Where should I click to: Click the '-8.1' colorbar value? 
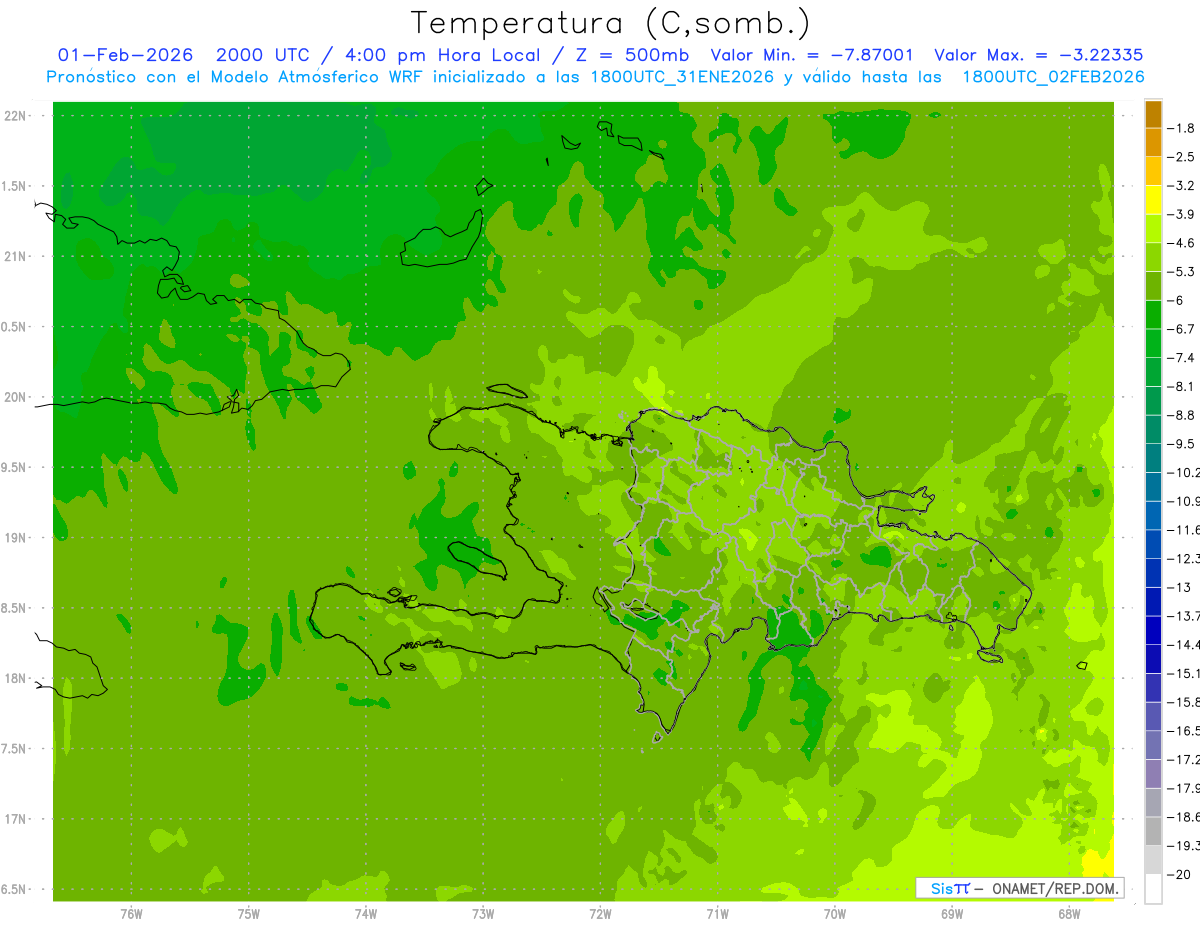pos(1181,386)
